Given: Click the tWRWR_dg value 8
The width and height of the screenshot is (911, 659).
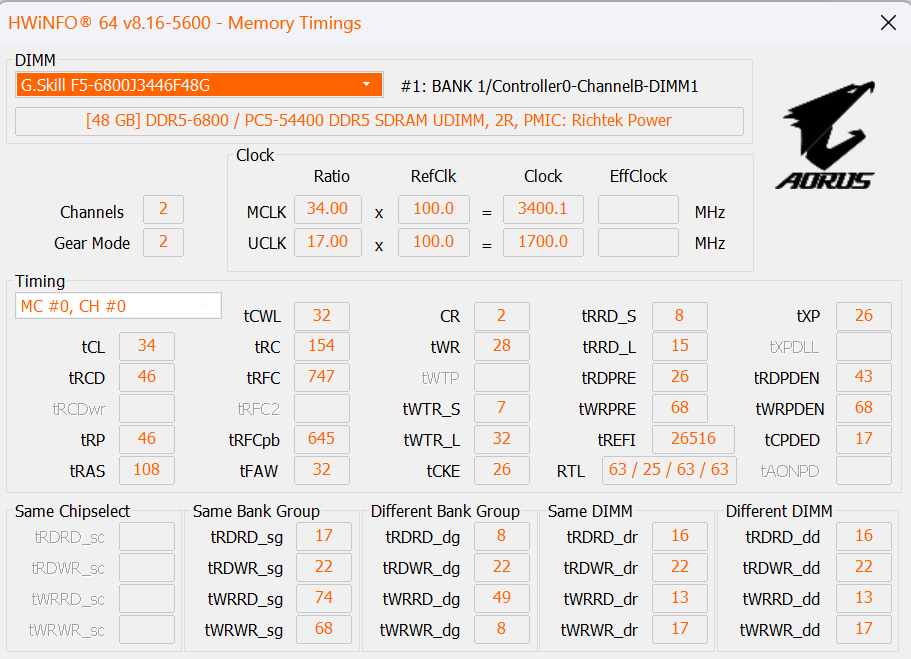Looking at the screenshot, I should point(502,629).
